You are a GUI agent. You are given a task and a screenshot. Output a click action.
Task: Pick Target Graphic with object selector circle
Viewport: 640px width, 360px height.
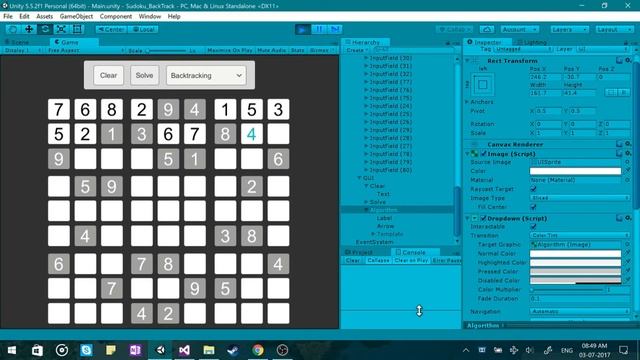[x=627, y=244]
